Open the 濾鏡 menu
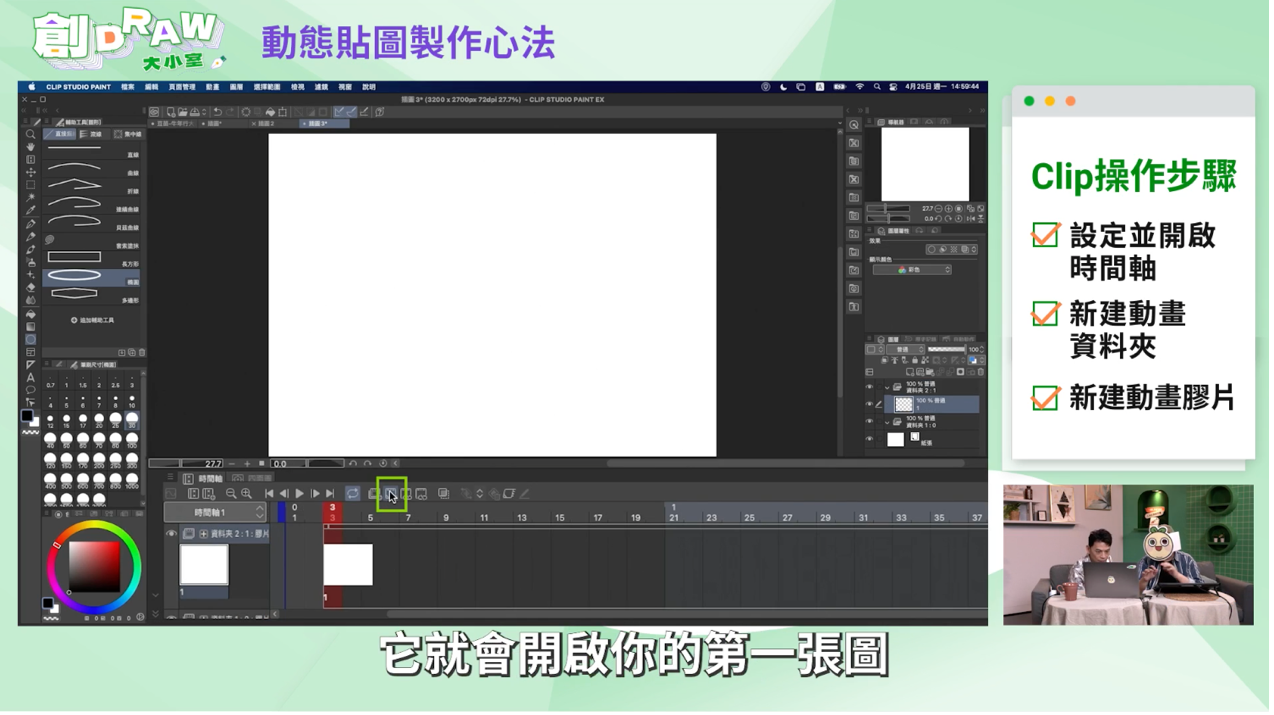The height and width of the screenshot is (715, 1274). [x=322, y=87]
